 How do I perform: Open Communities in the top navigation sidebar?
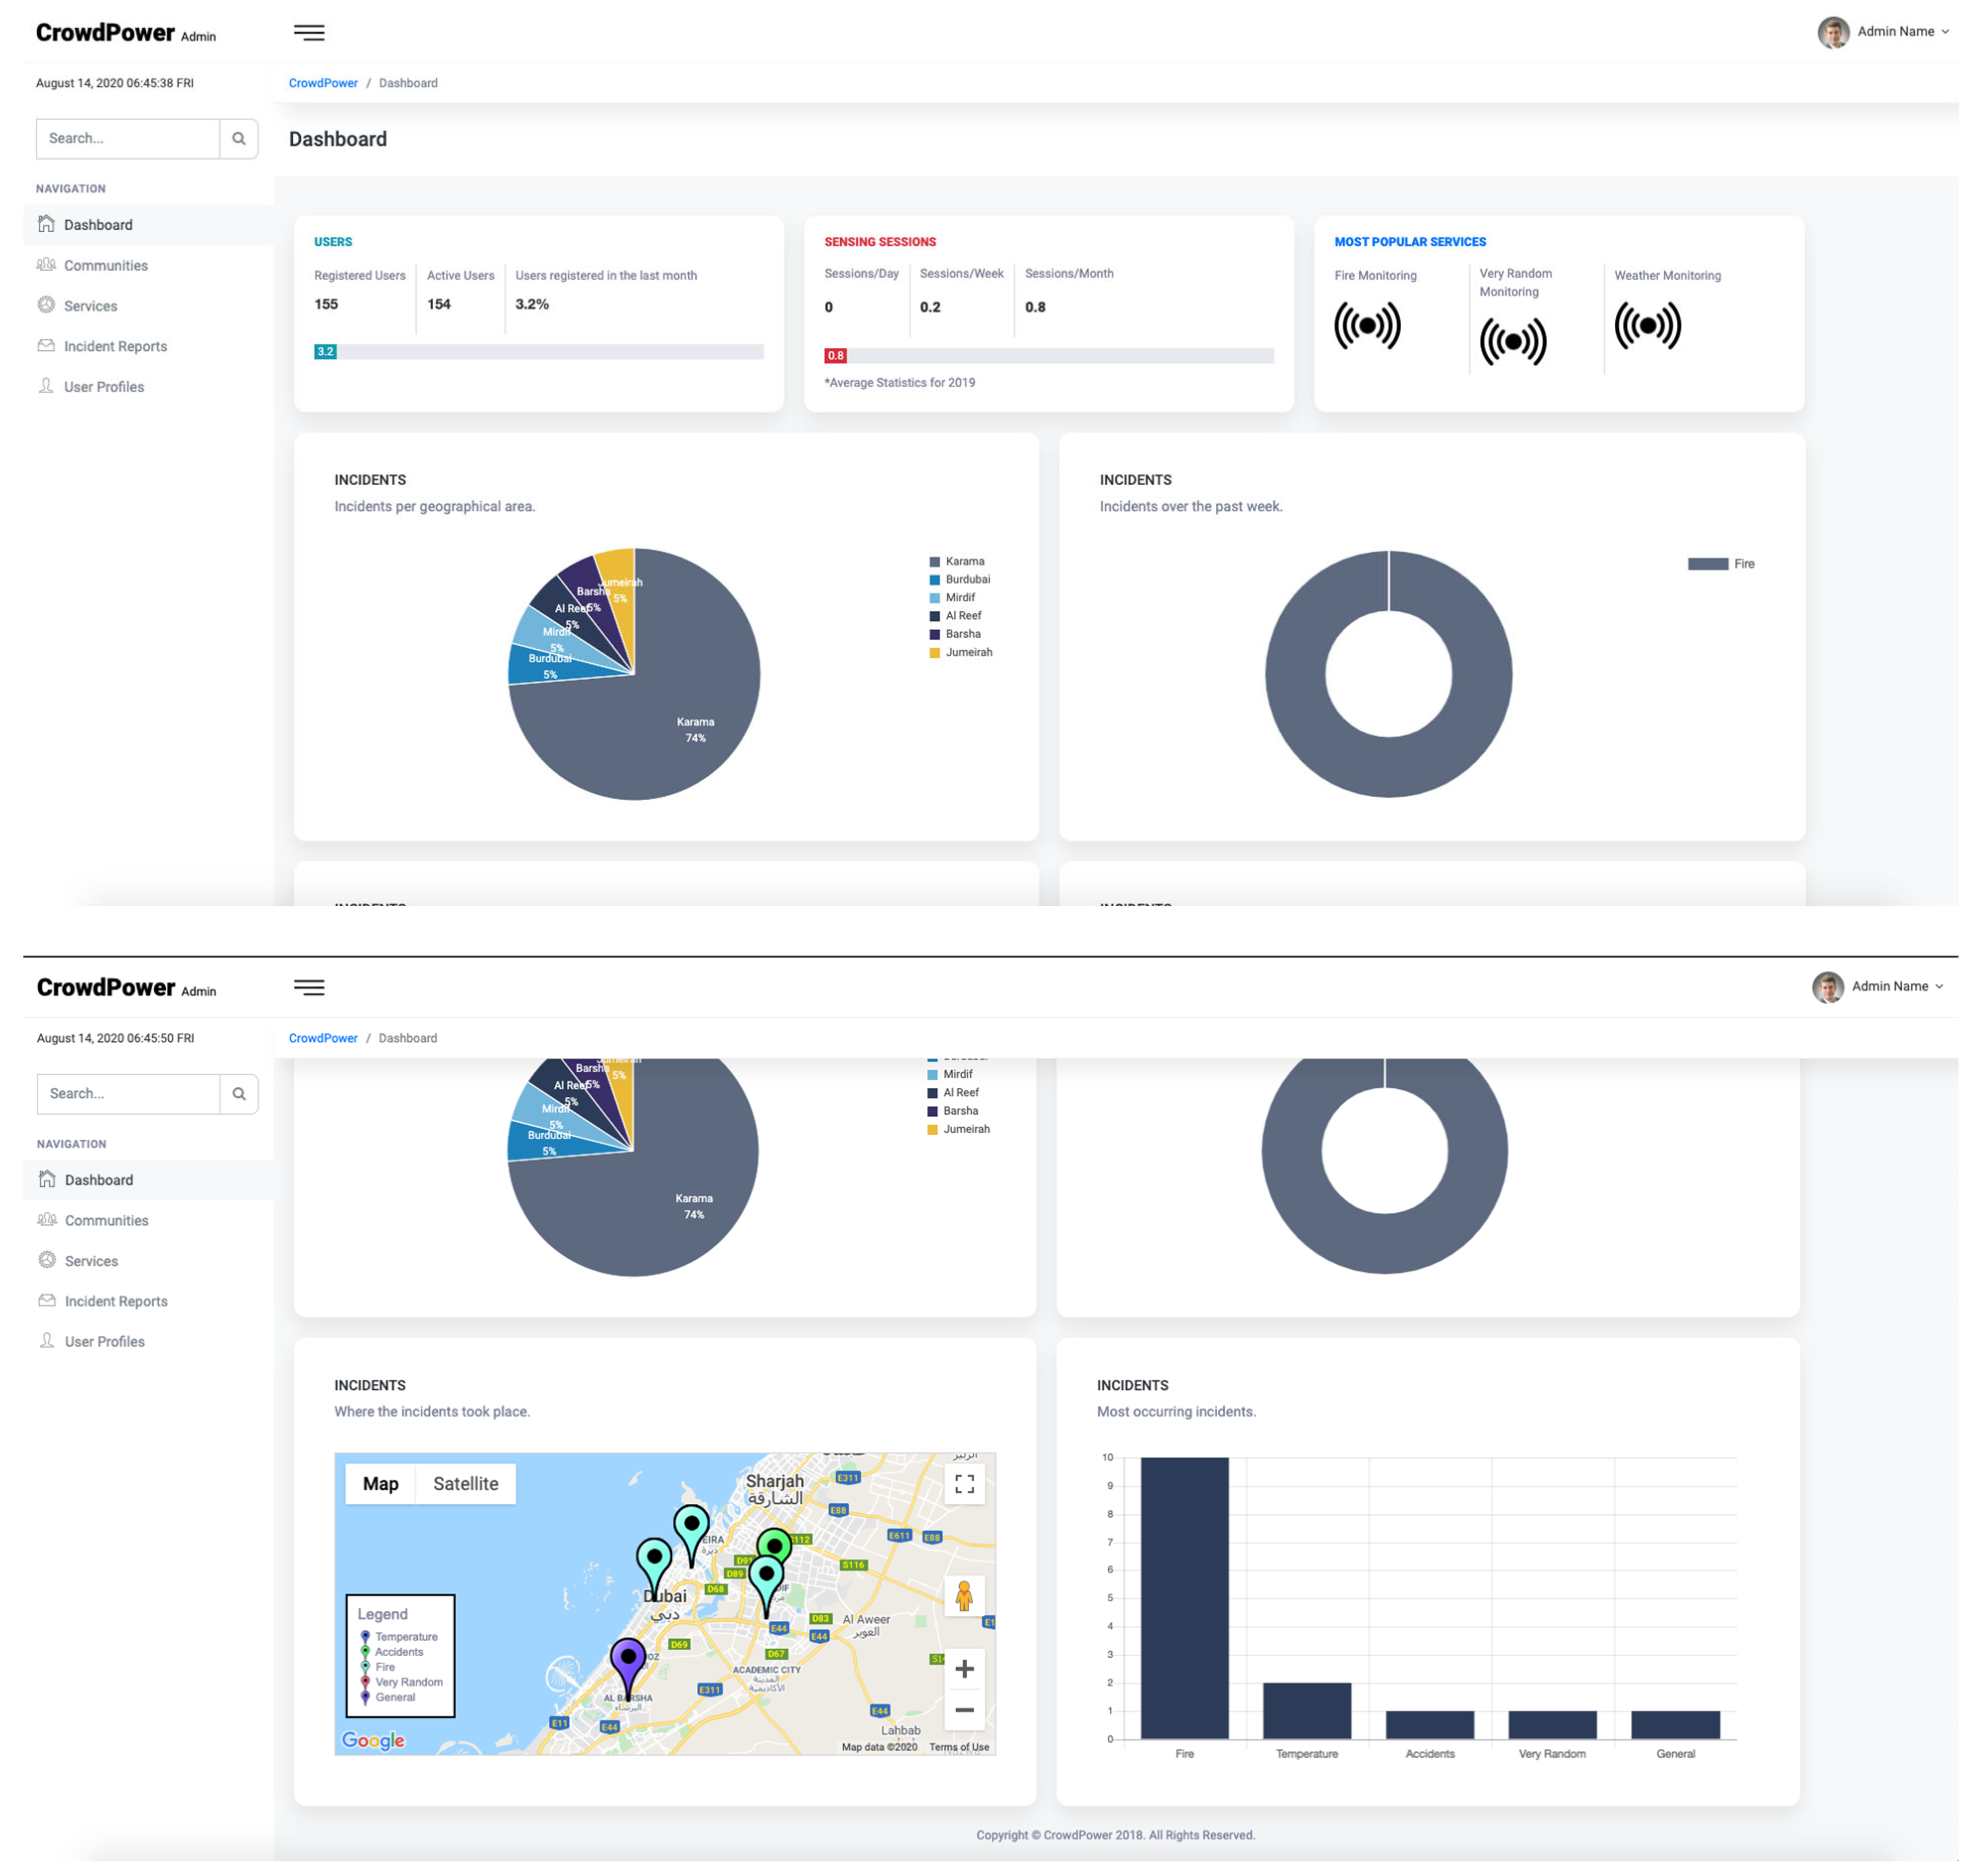pos(106,265)
